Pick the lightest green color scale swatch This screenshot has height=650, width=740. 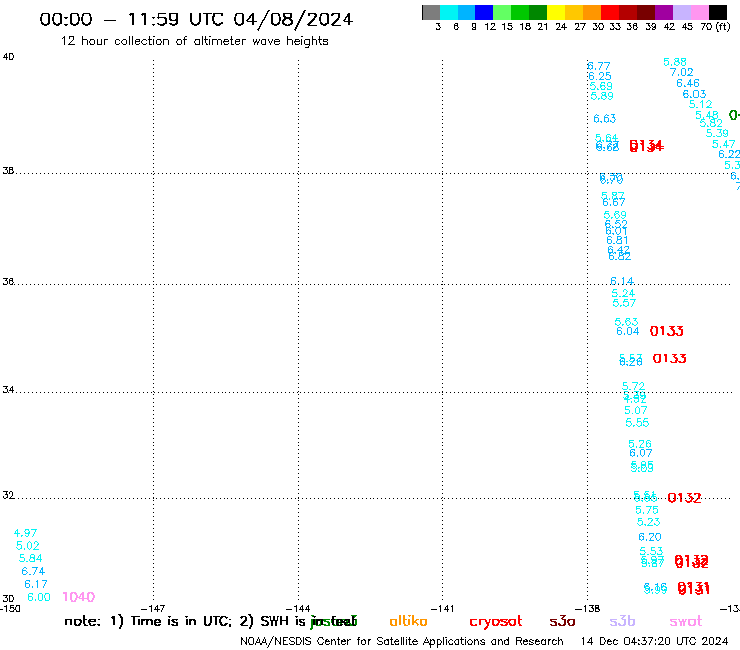[502, 12]
